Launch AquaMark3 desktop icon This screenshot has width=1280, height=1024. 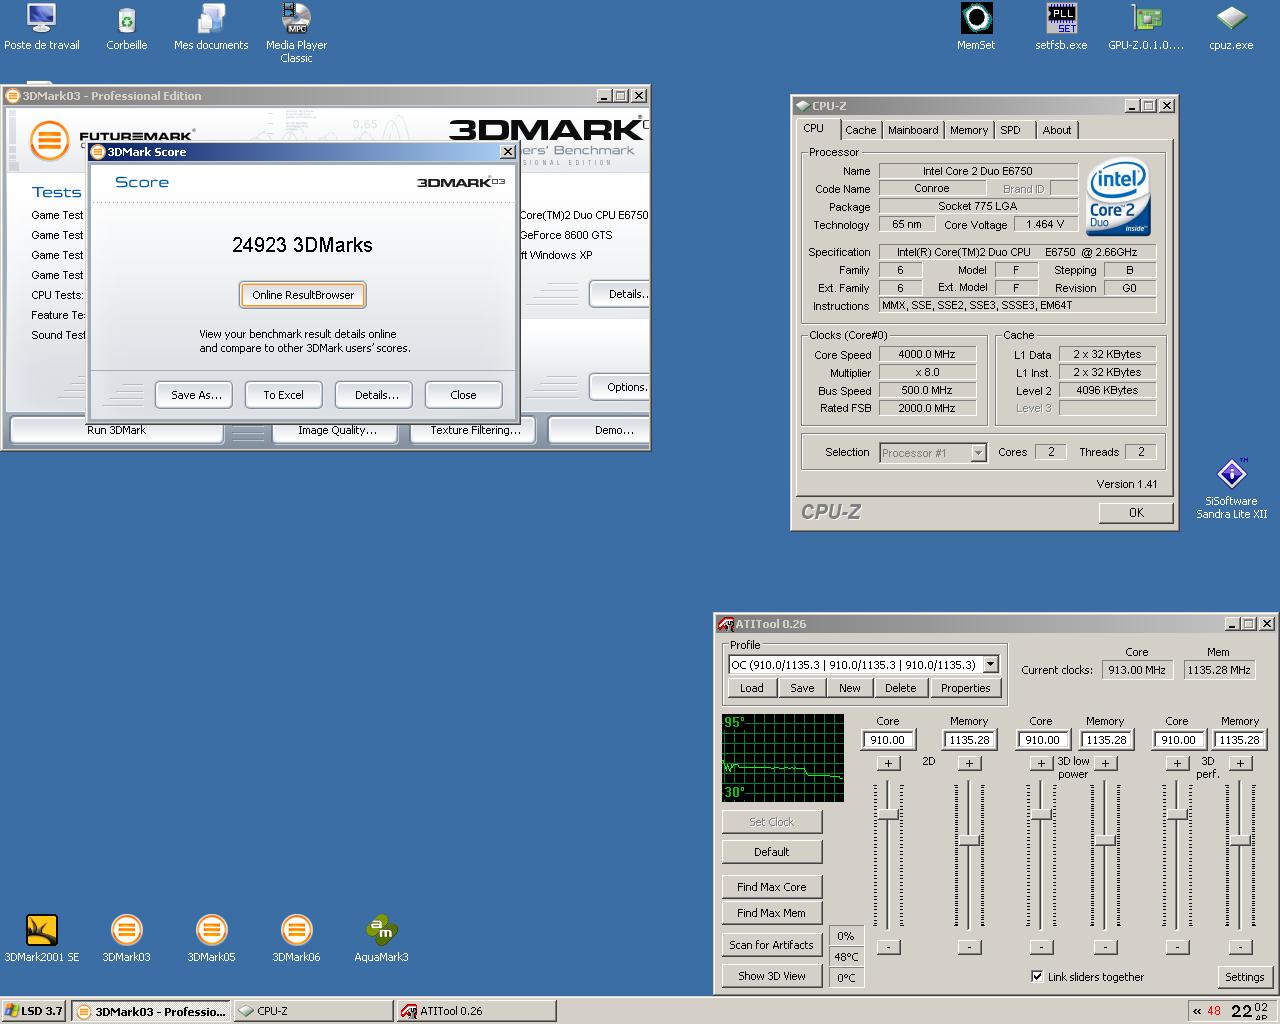(381, 939)
